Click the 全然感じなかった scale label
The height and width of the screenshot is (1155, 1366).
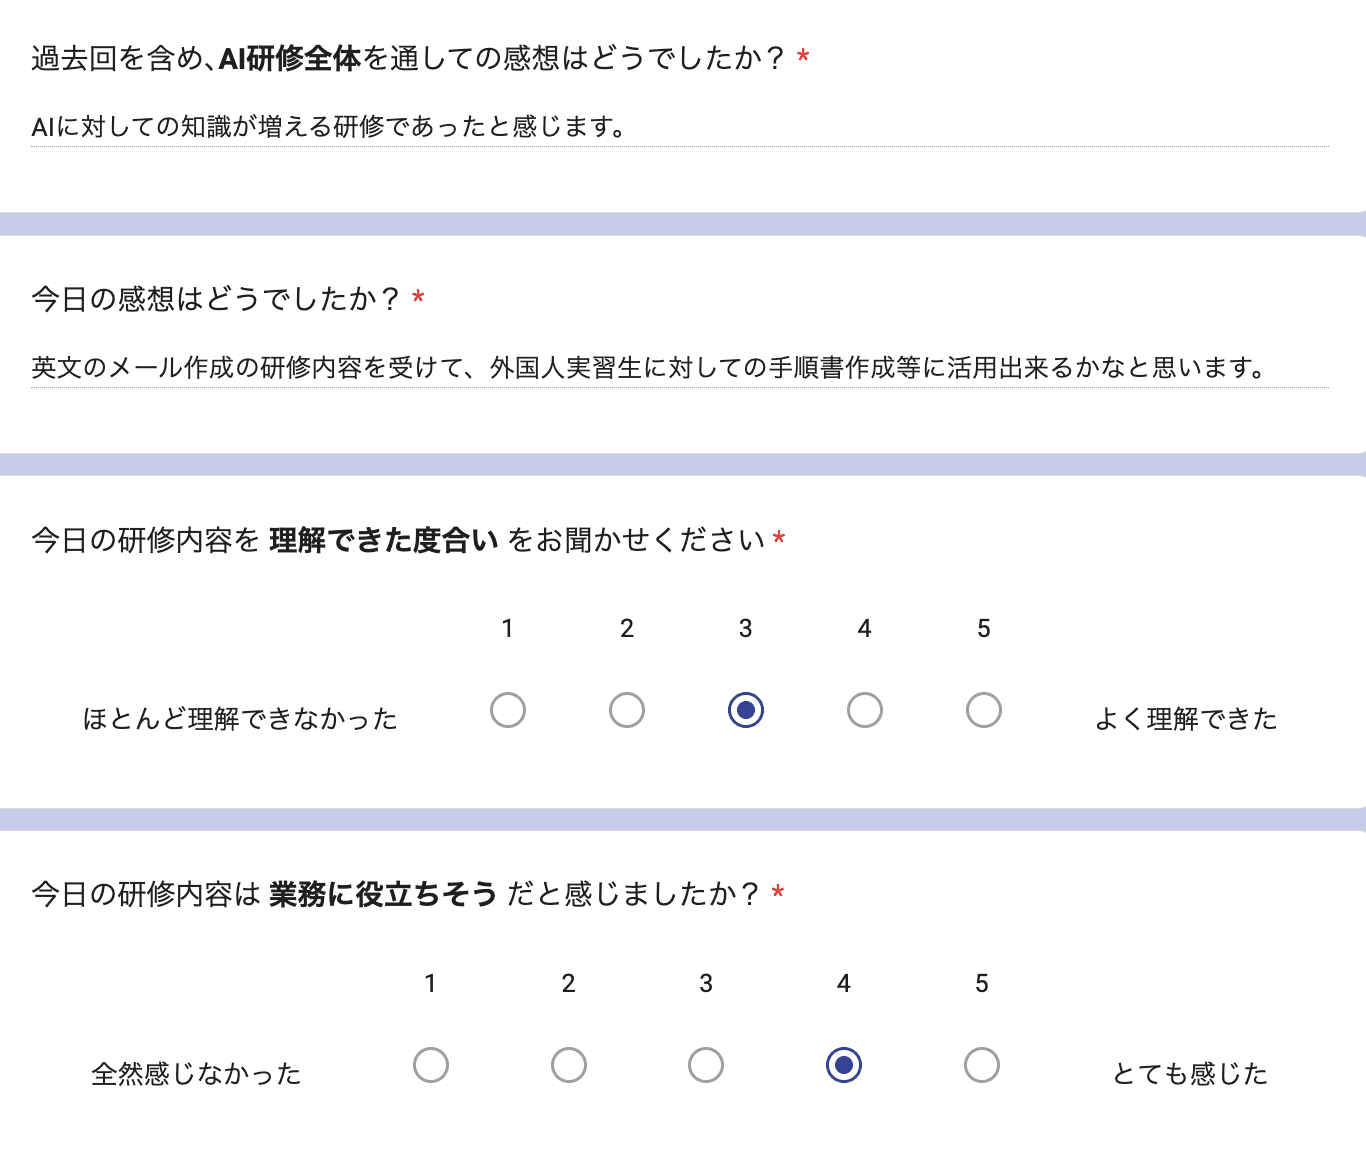pyautogui.click(x=197, y=1074)
